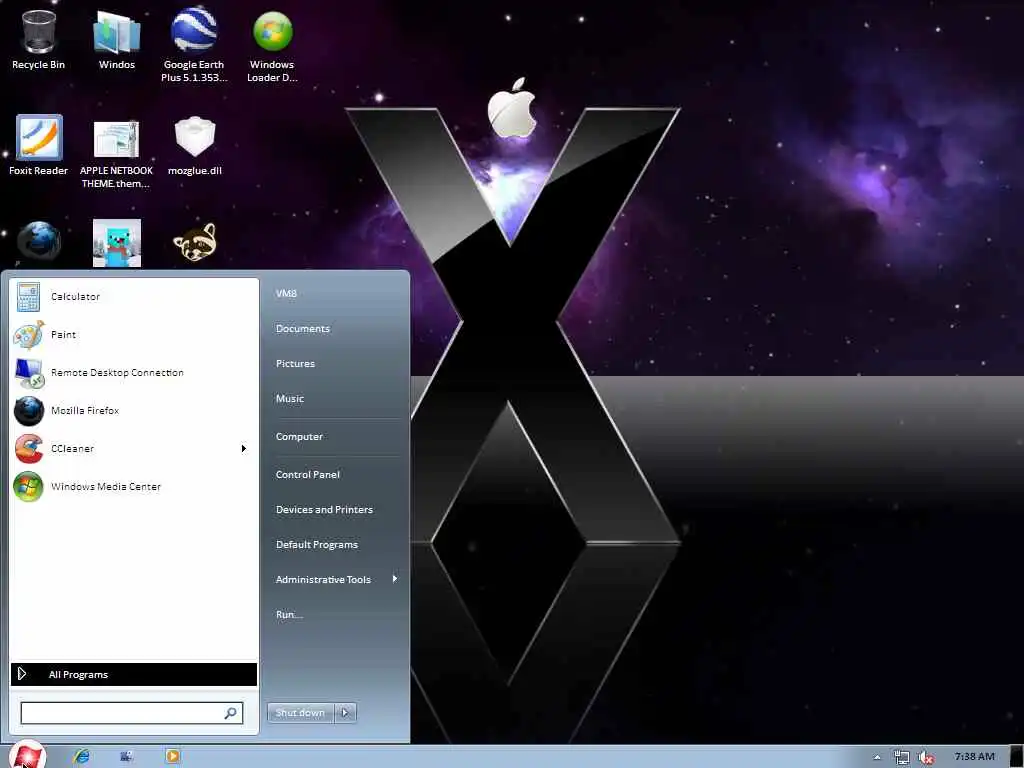Open the Shut down options arrow
Screen dimensions: 1024x768
click(345, 712)
